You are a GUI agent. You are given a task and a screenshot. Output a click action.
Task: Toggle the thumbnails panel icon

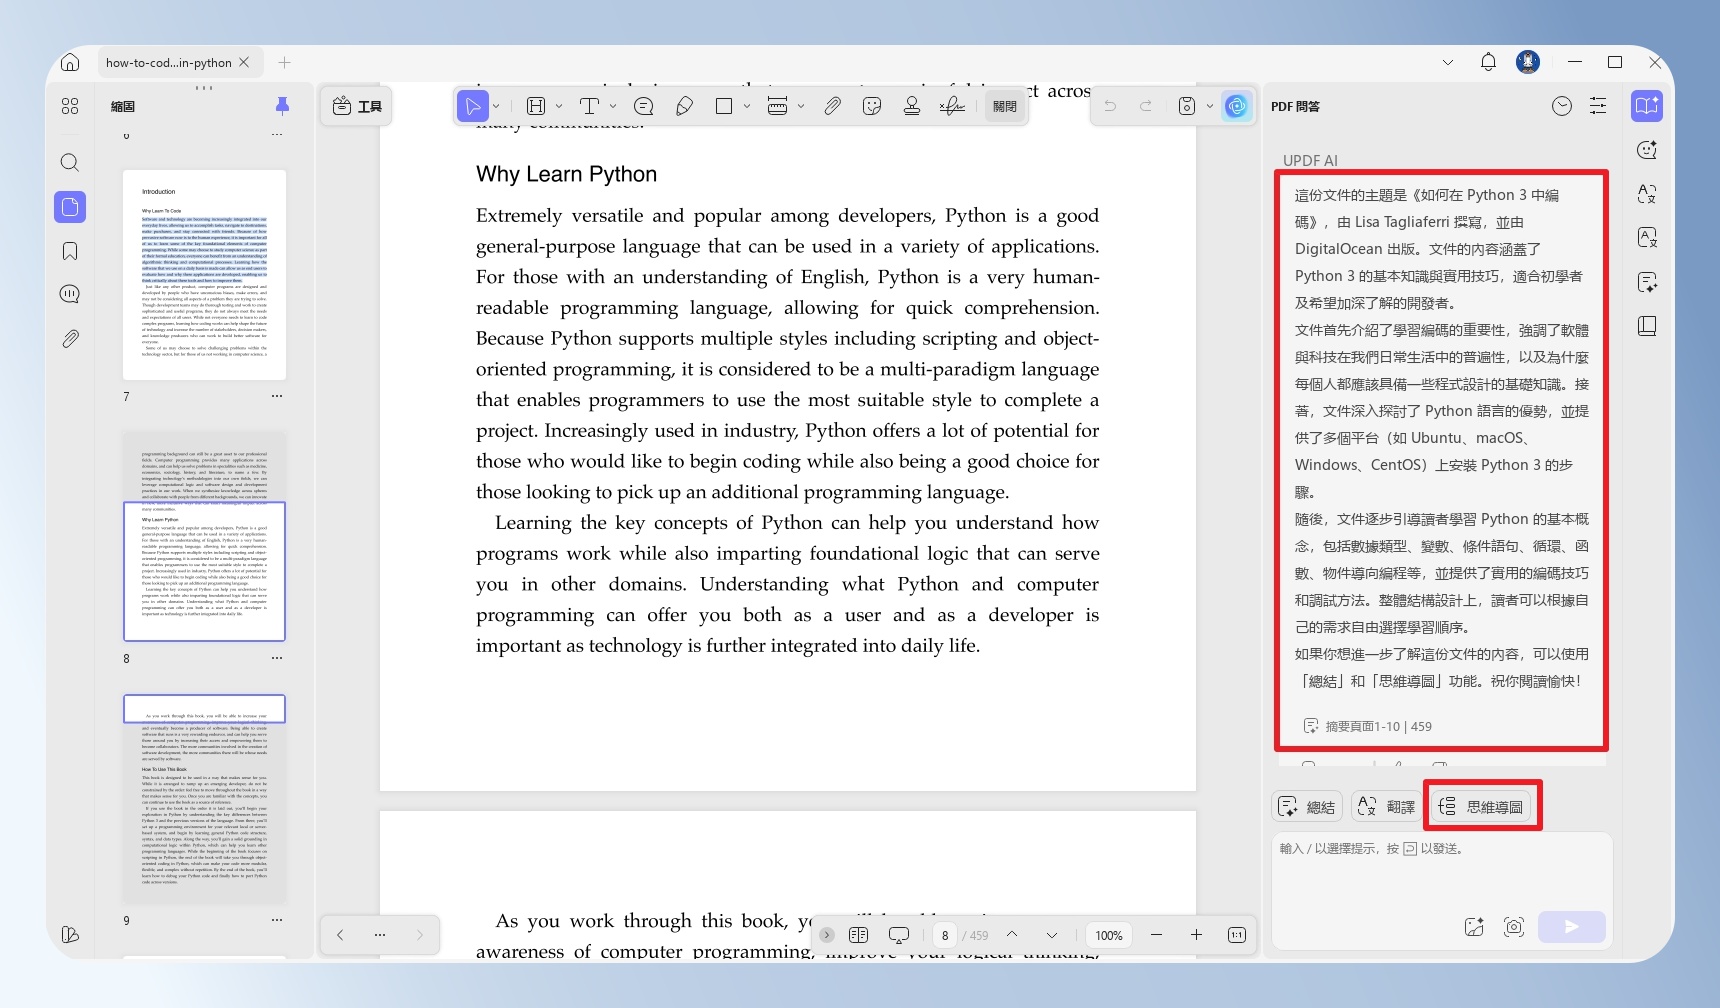[x=70, y=207]
